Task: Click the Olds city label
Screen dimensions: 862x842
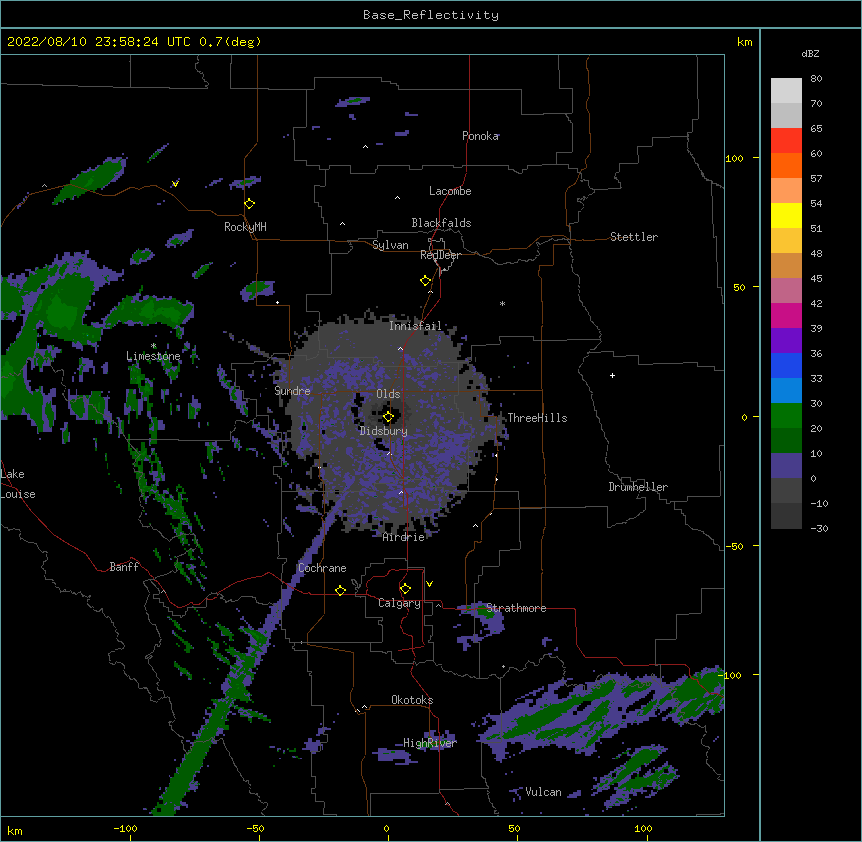Action: pyautogui.click(x=388, y=394)
